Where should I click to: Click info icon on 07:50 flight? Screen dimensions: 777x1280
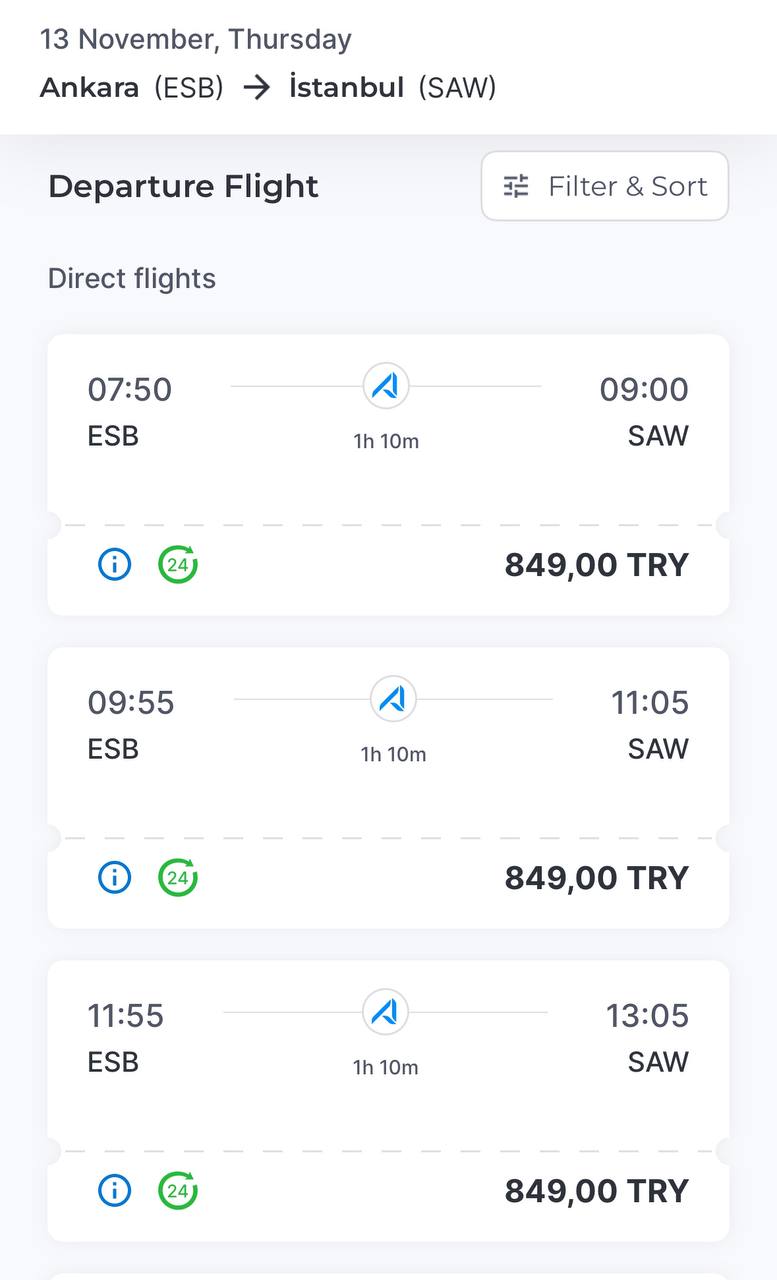tap(115, 565)
